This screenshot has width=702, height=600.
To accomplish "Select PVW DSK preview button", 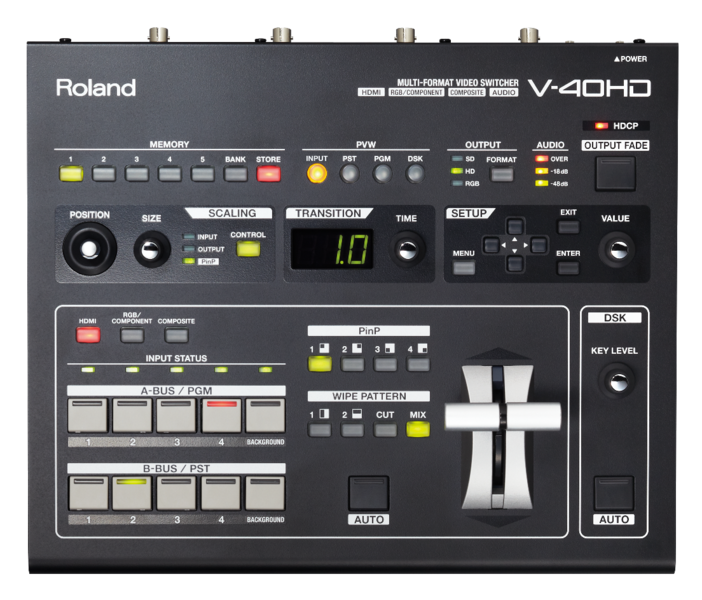I will tap(415, 173).
